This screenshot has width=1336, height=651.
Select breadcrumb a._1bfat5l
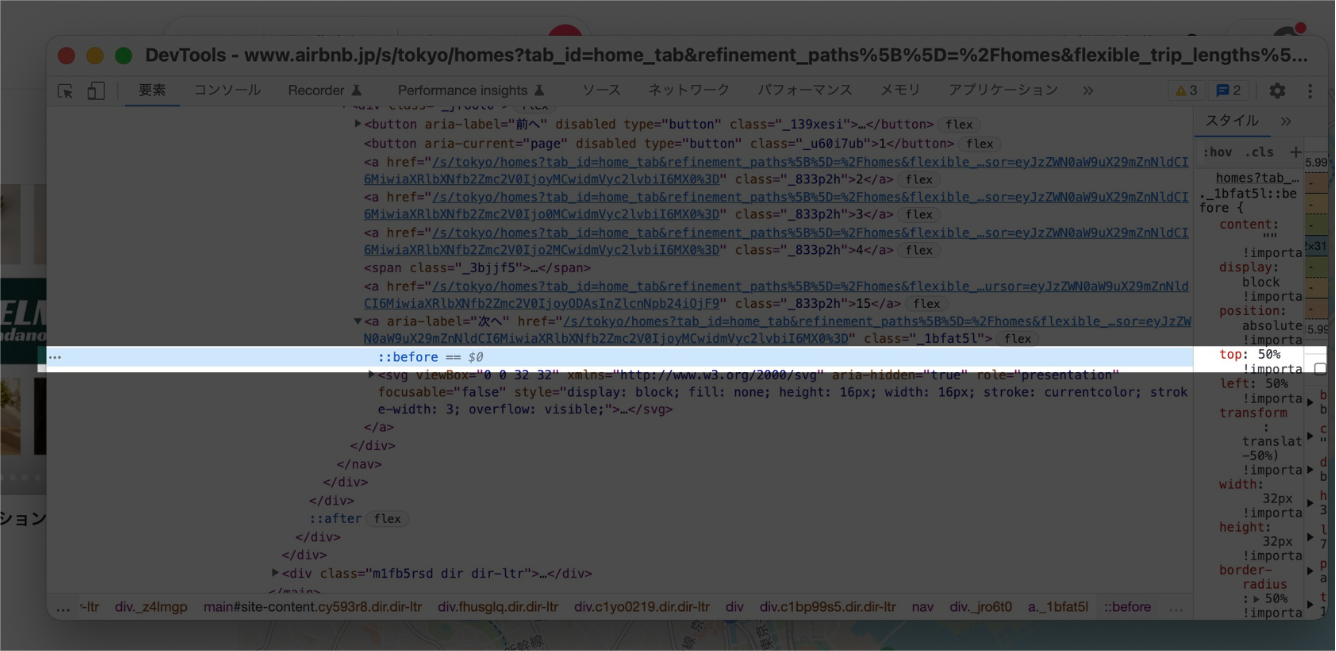[x=1058, y=606]
